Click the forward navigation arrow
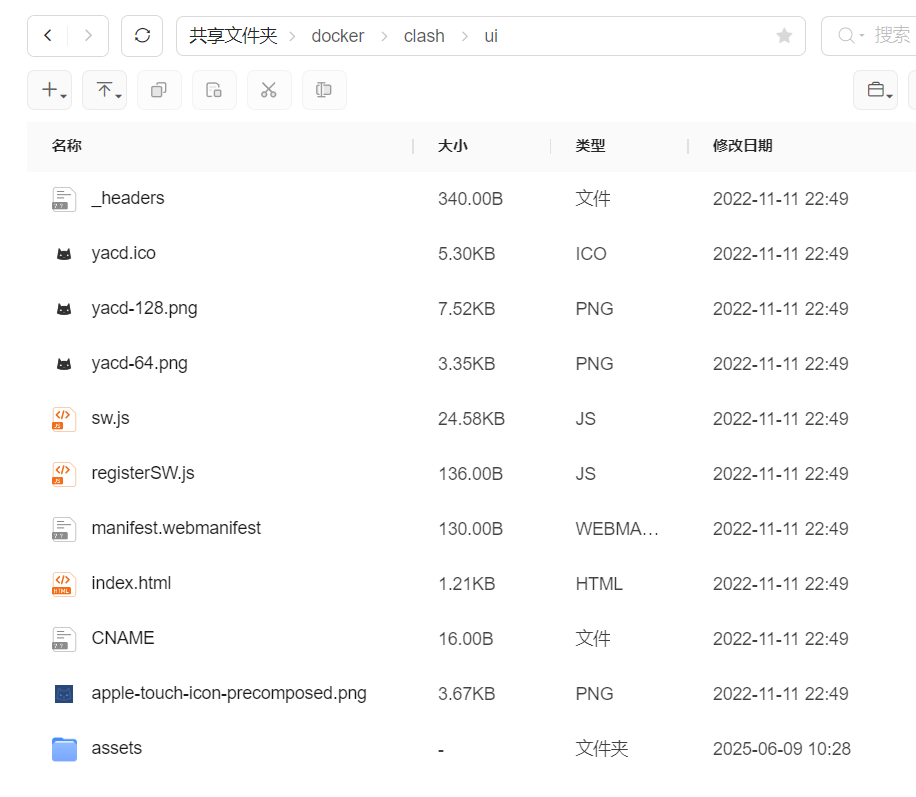916x797 pixels. click(x=88, y=36)
